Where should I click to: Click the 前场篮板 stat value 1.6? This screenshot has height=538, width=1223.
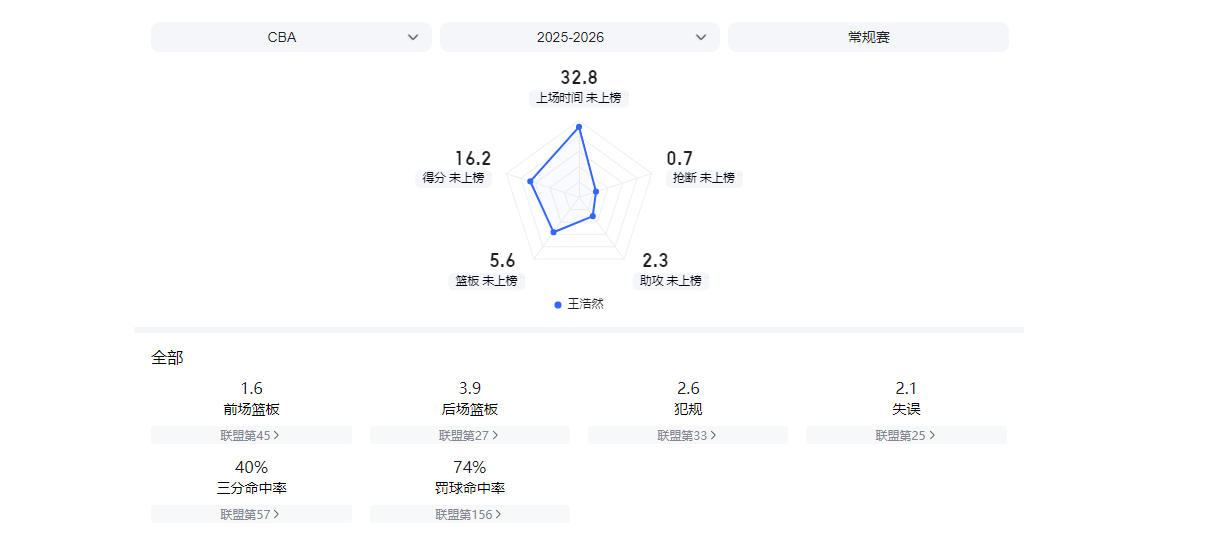point(251,388)
